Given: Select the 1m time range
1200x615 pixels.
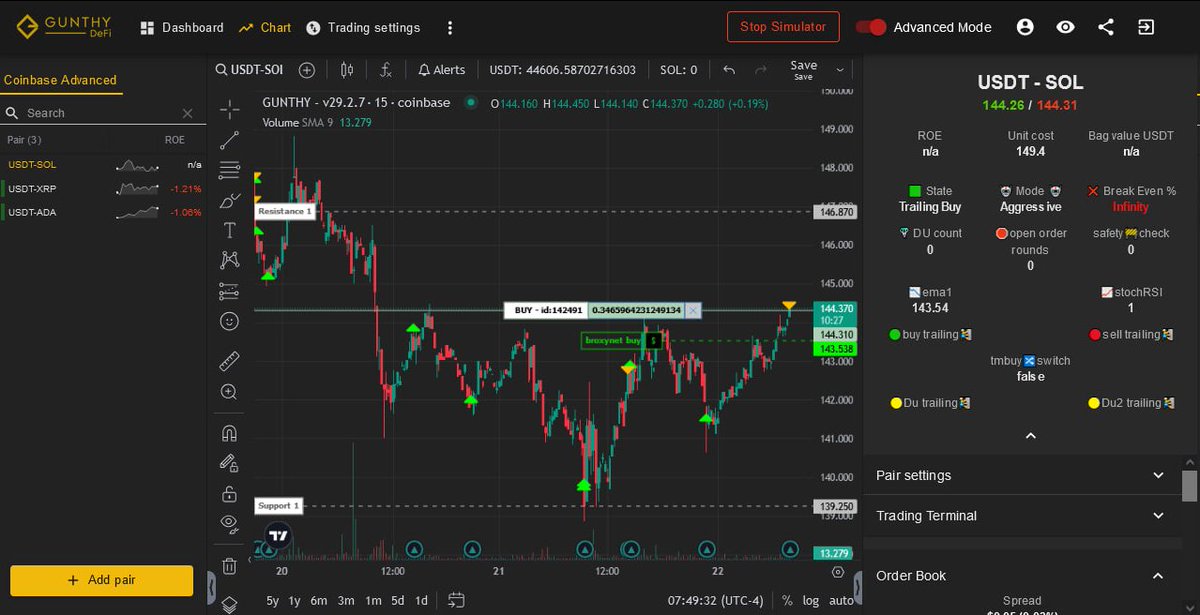Looking at the screenshot, I should [x=372, y=601].
